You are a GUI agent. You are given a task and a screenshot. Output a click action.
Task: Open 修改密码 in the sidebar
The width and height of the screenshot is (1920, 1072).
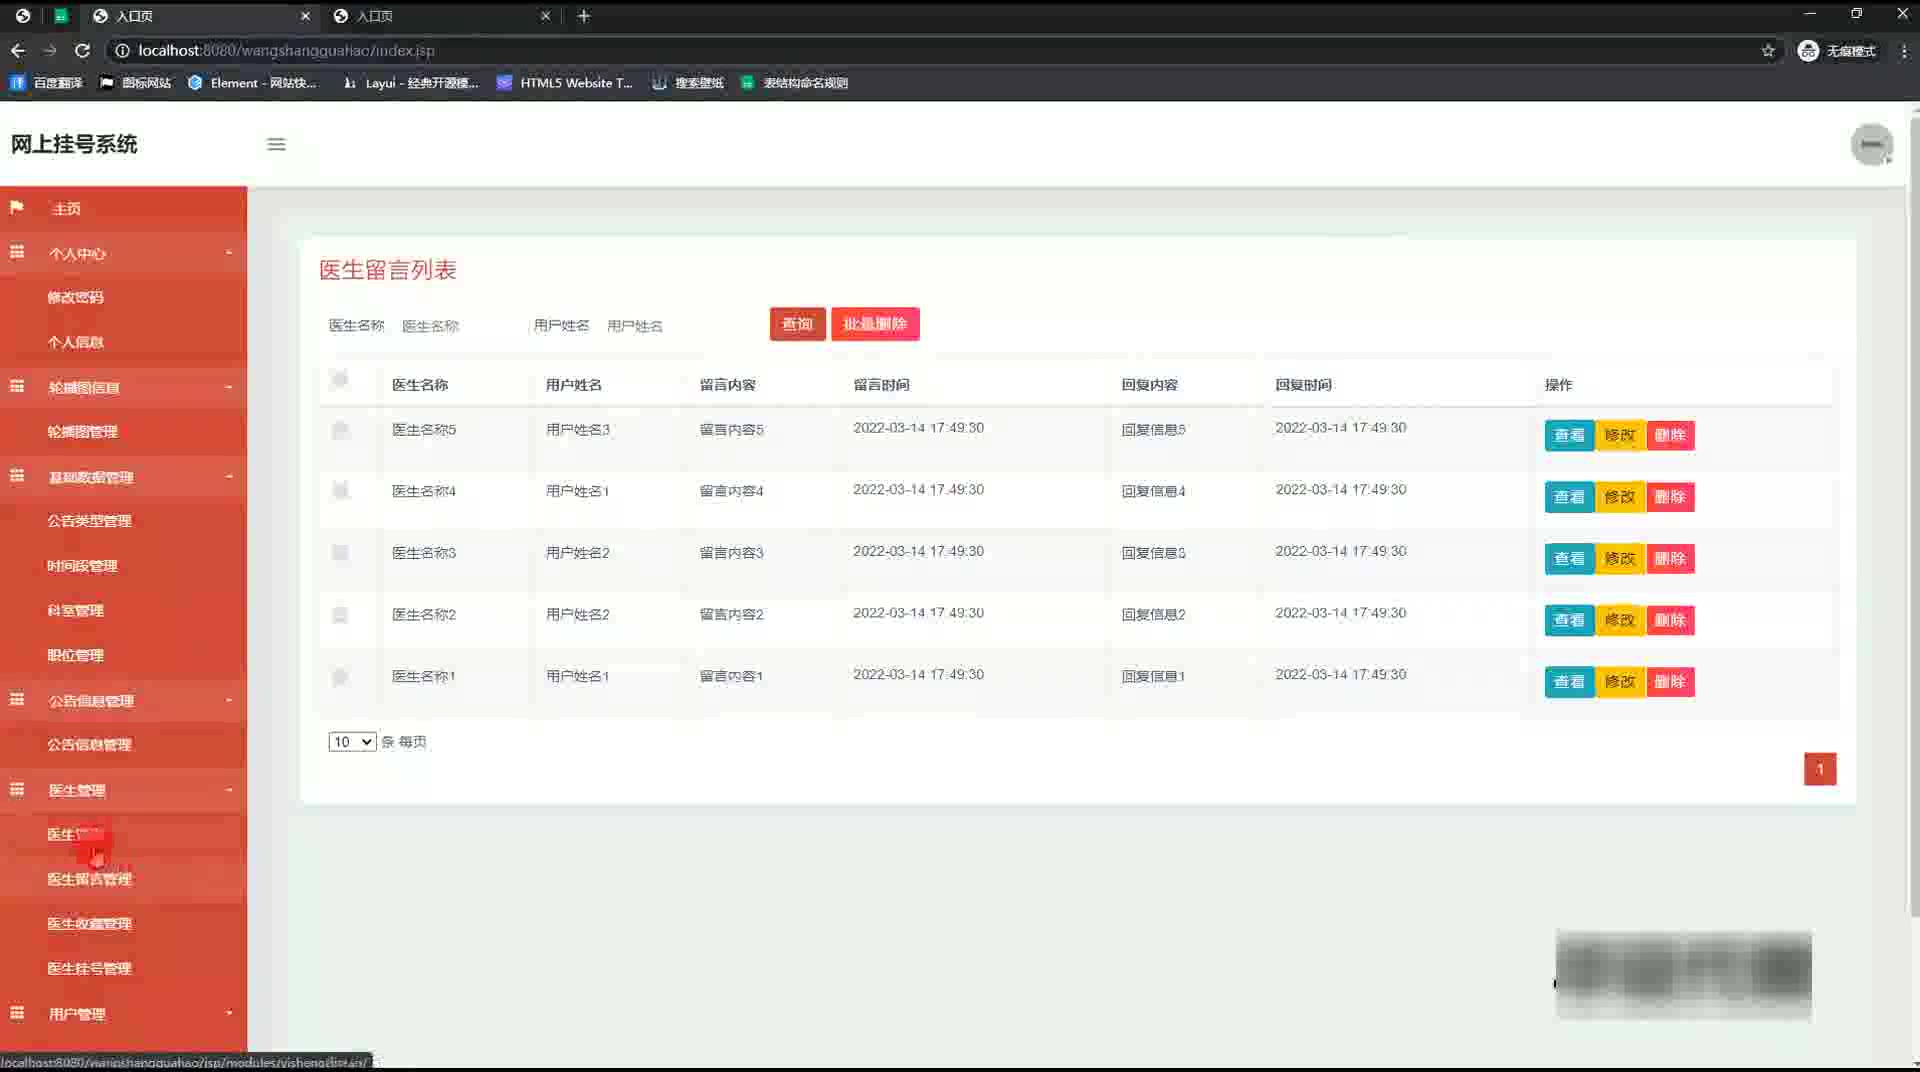click(75, 297)
